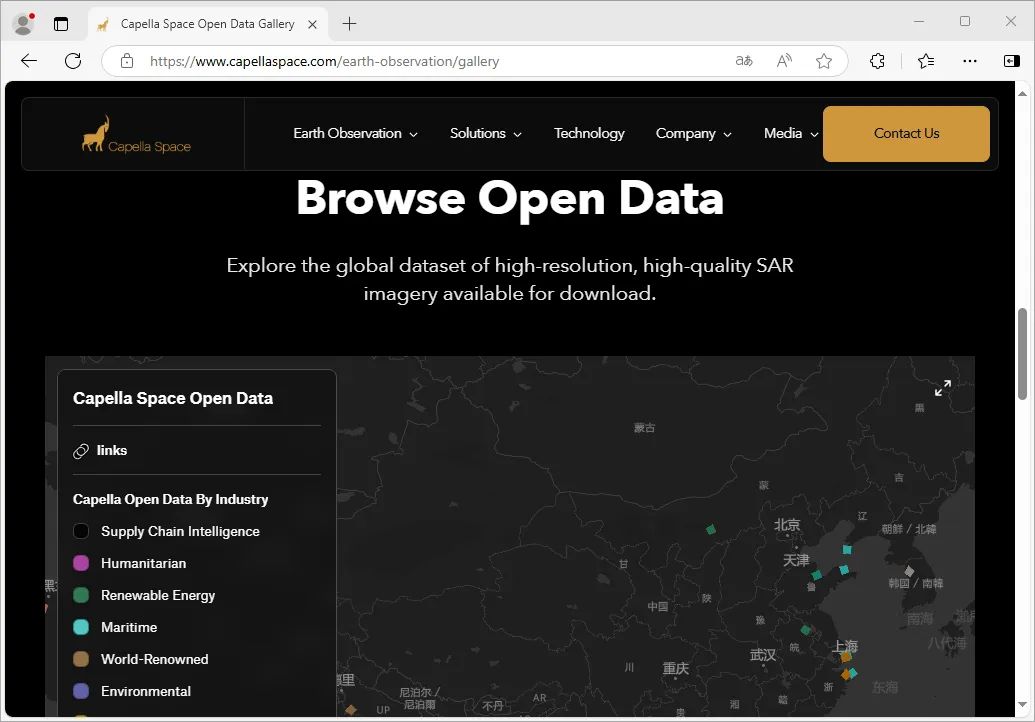
Task: Click the Browse Open Data heading
Action: 510,198
